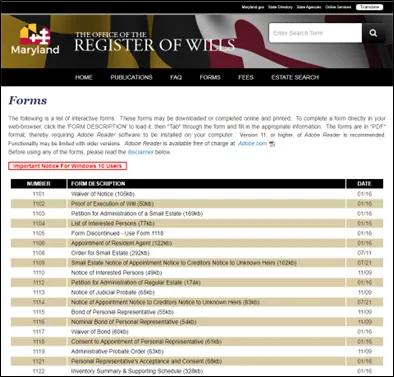Open the ESTATE SEARCH navigation item

point(295,77)
